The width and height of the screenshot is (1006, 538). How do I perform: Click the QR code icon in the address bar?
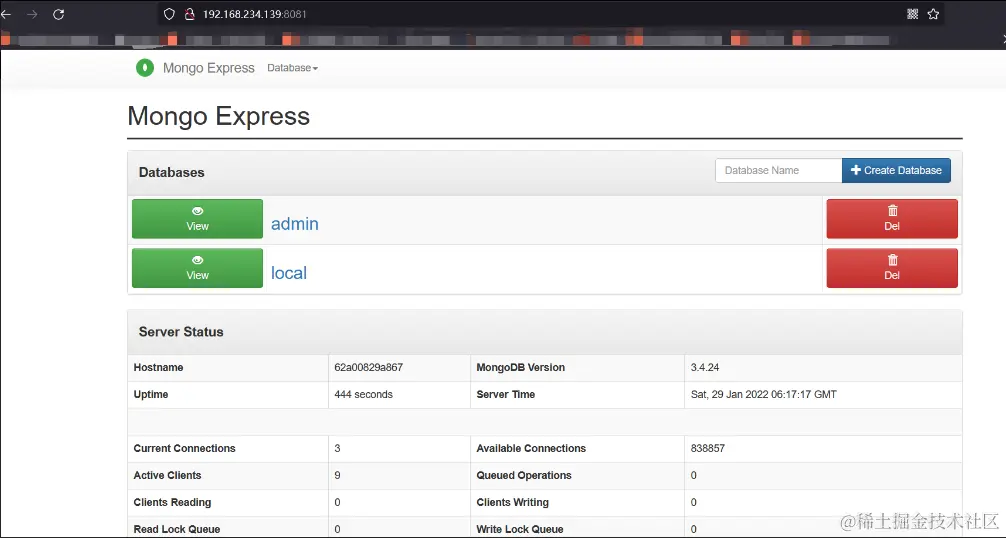tap(912, 14)
